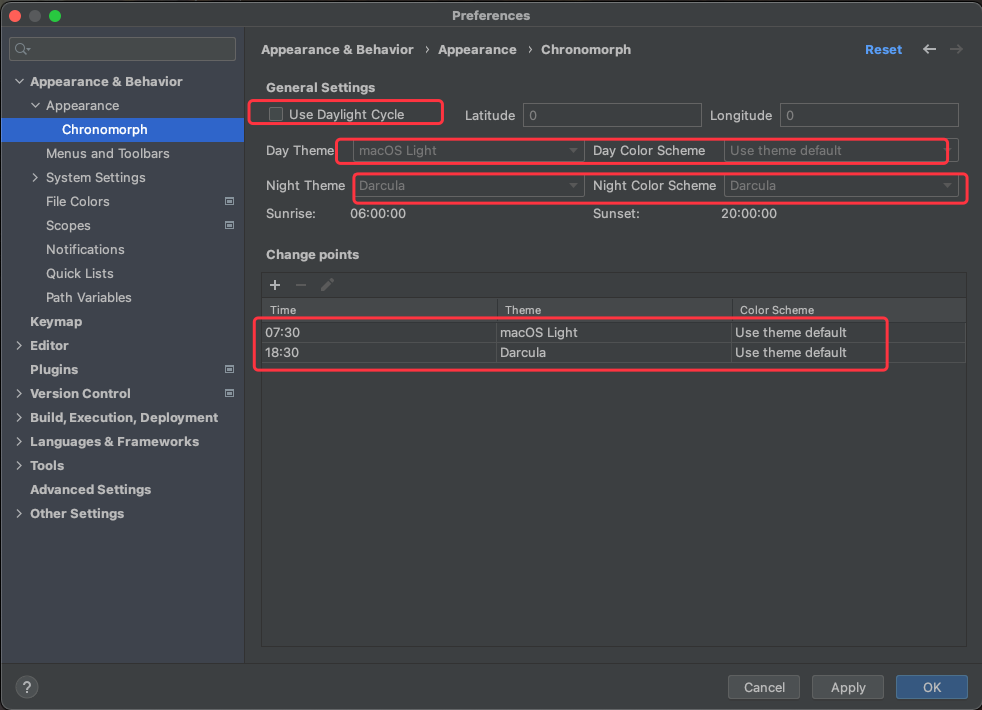Open Keymap settings
The image size is (982, 710).
pos(56,321)
